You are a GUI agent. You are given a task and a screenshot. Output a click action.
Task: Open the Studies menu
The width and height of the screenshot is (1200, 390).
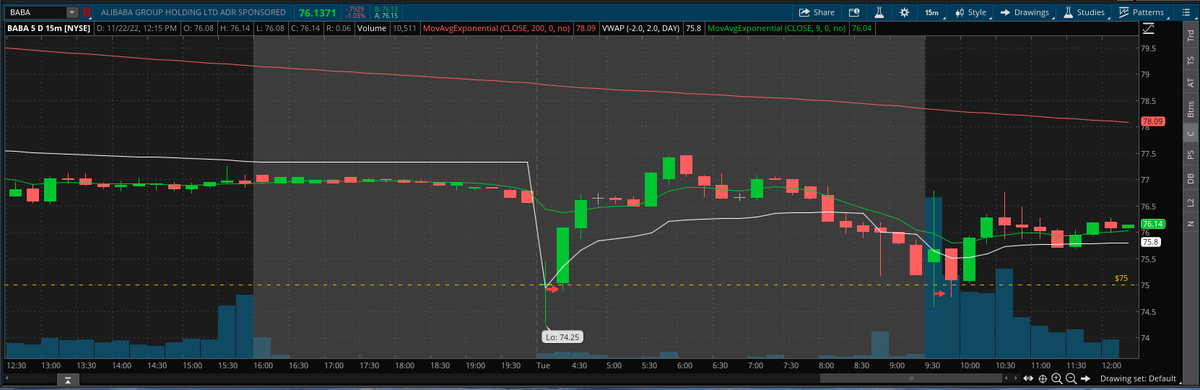1084,13
